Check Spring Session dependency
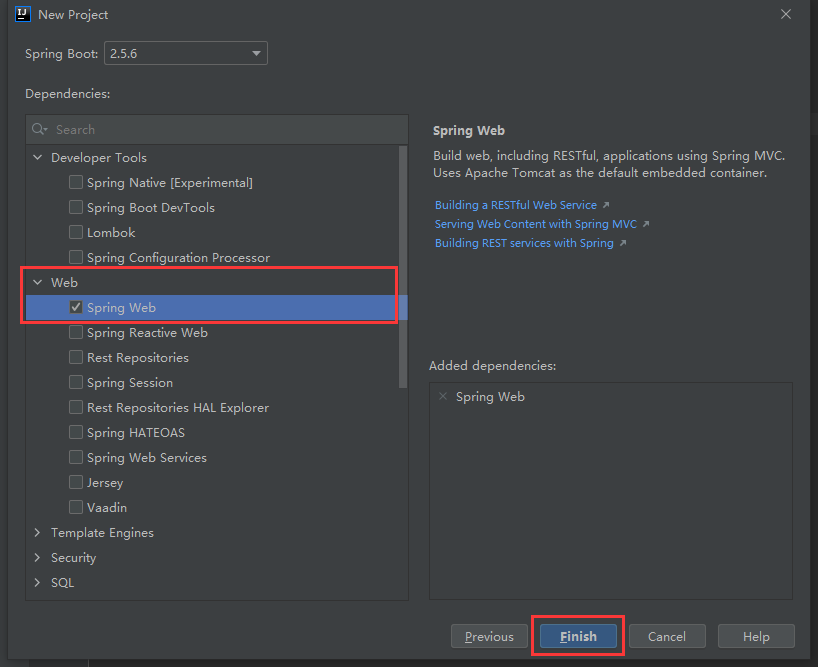Image resolution: width=818 pixels, height=667 pixels. tap(76, 382)
